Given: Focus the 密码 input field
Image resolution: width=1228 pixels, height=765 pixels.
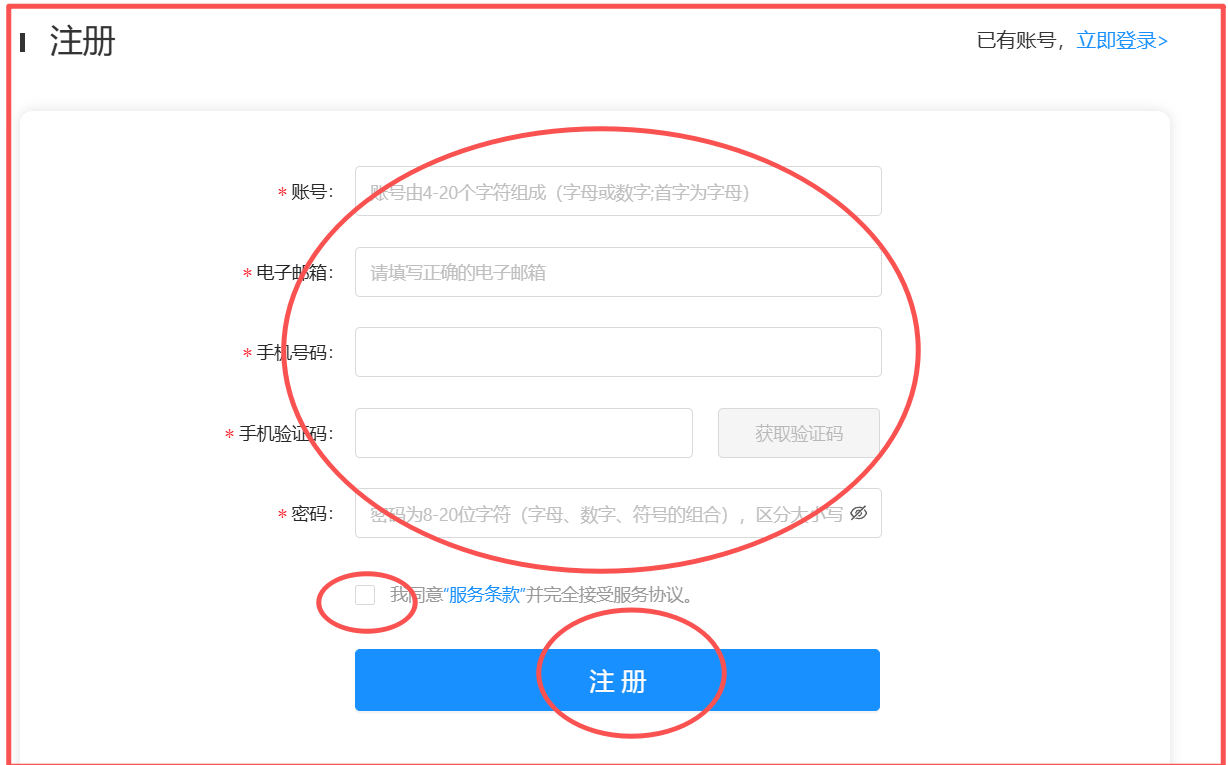Looking at the screenshot, I should pos(618,513).
